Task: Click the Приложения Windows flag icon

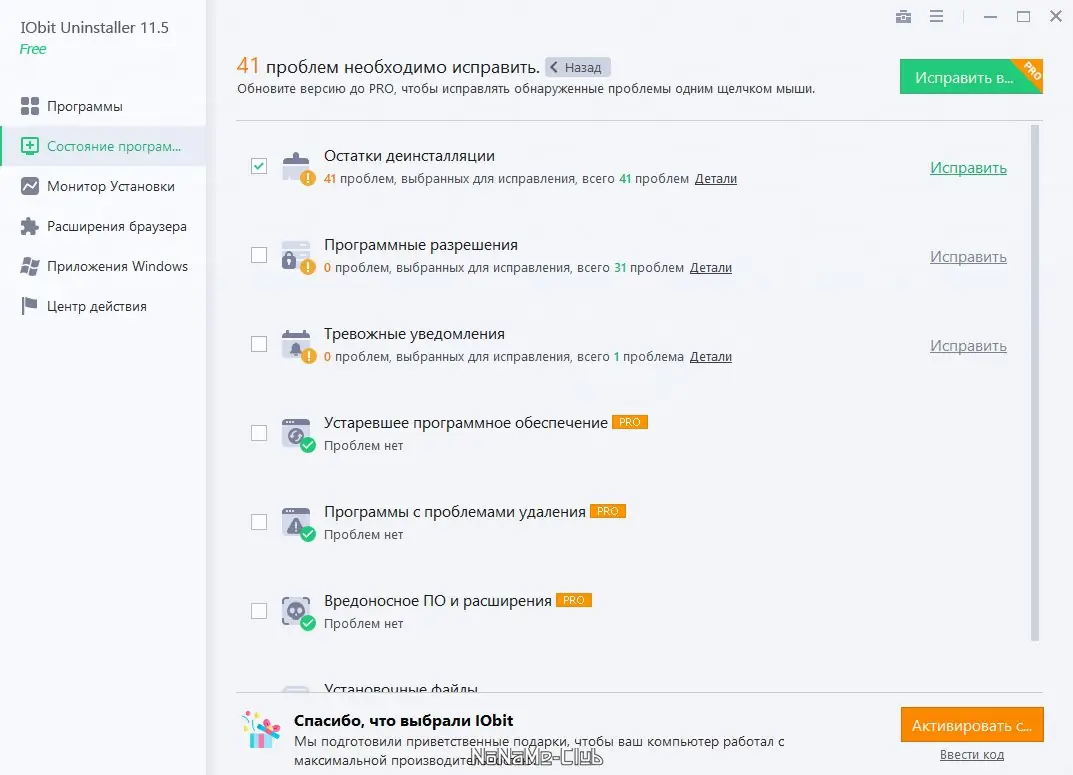Action: point(29,266)
